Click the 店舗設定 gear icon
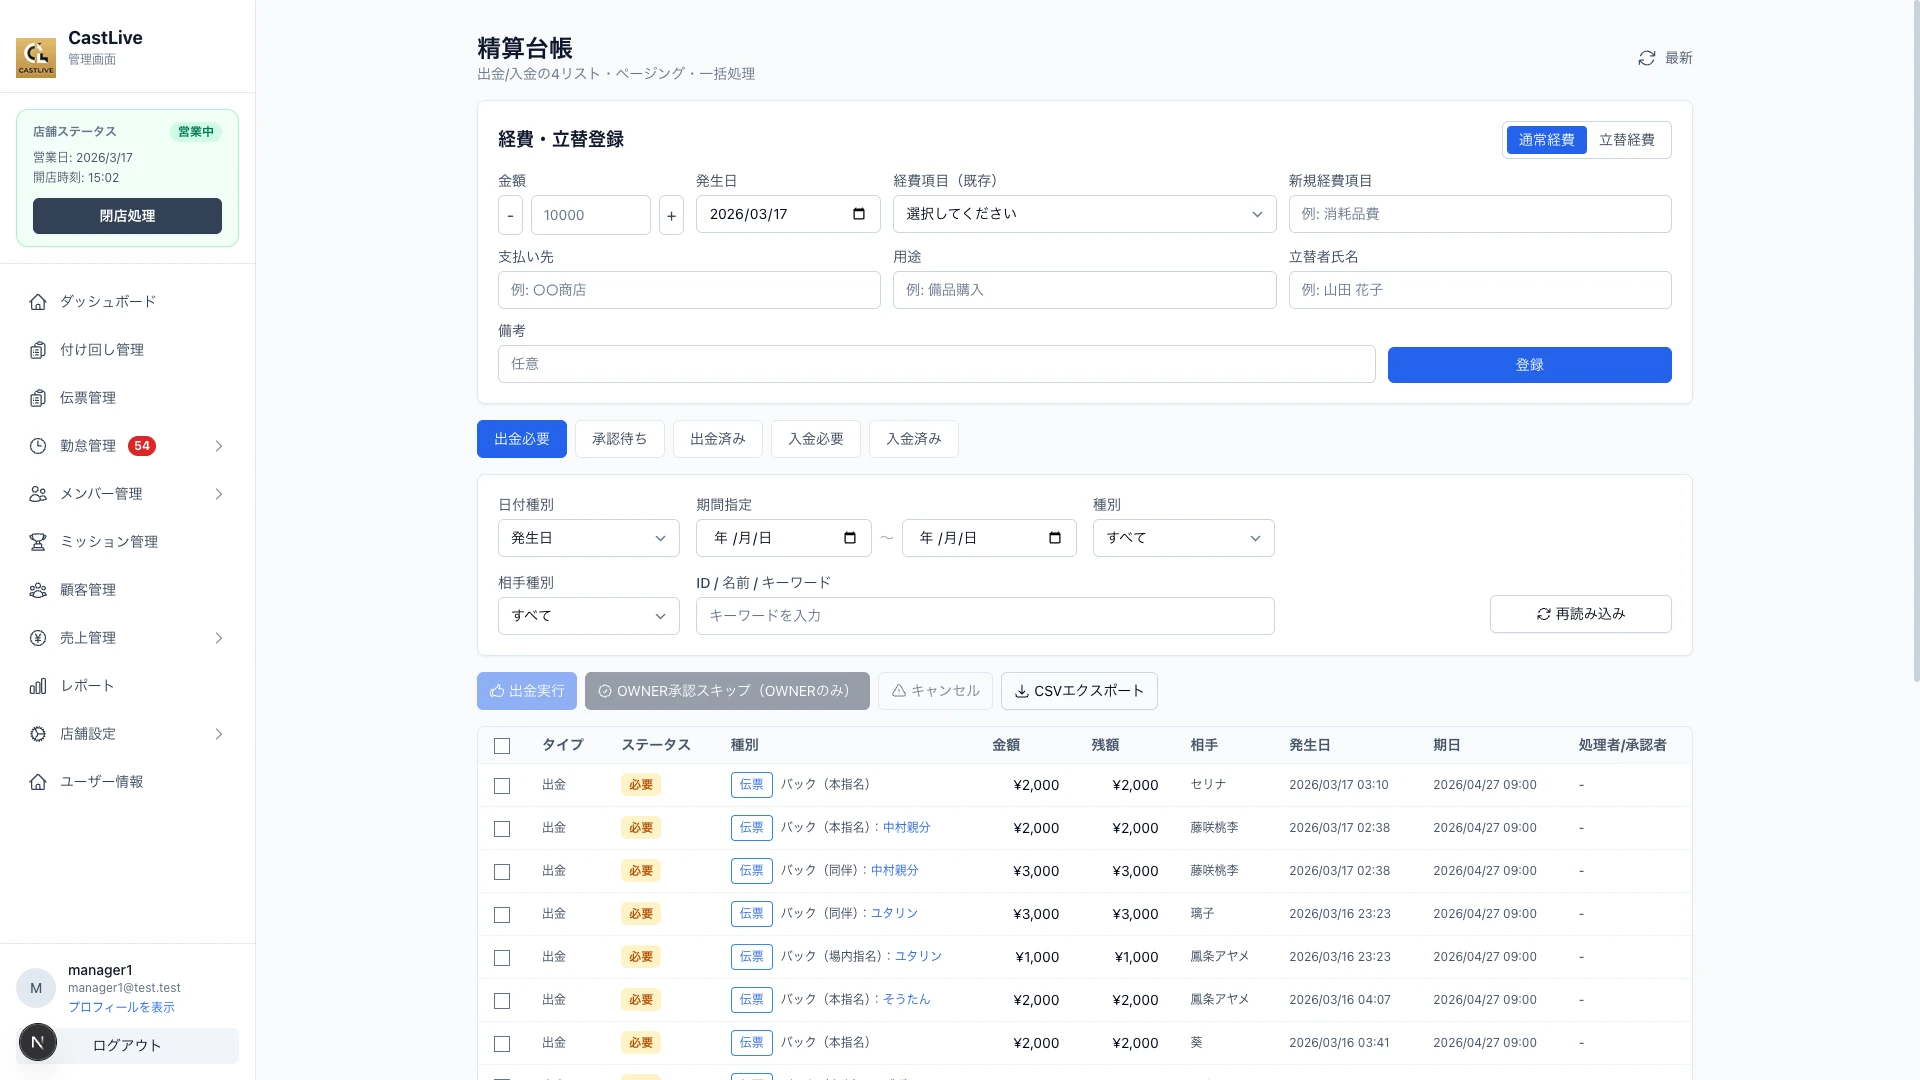1920x1080 pixels. (38, 734)
